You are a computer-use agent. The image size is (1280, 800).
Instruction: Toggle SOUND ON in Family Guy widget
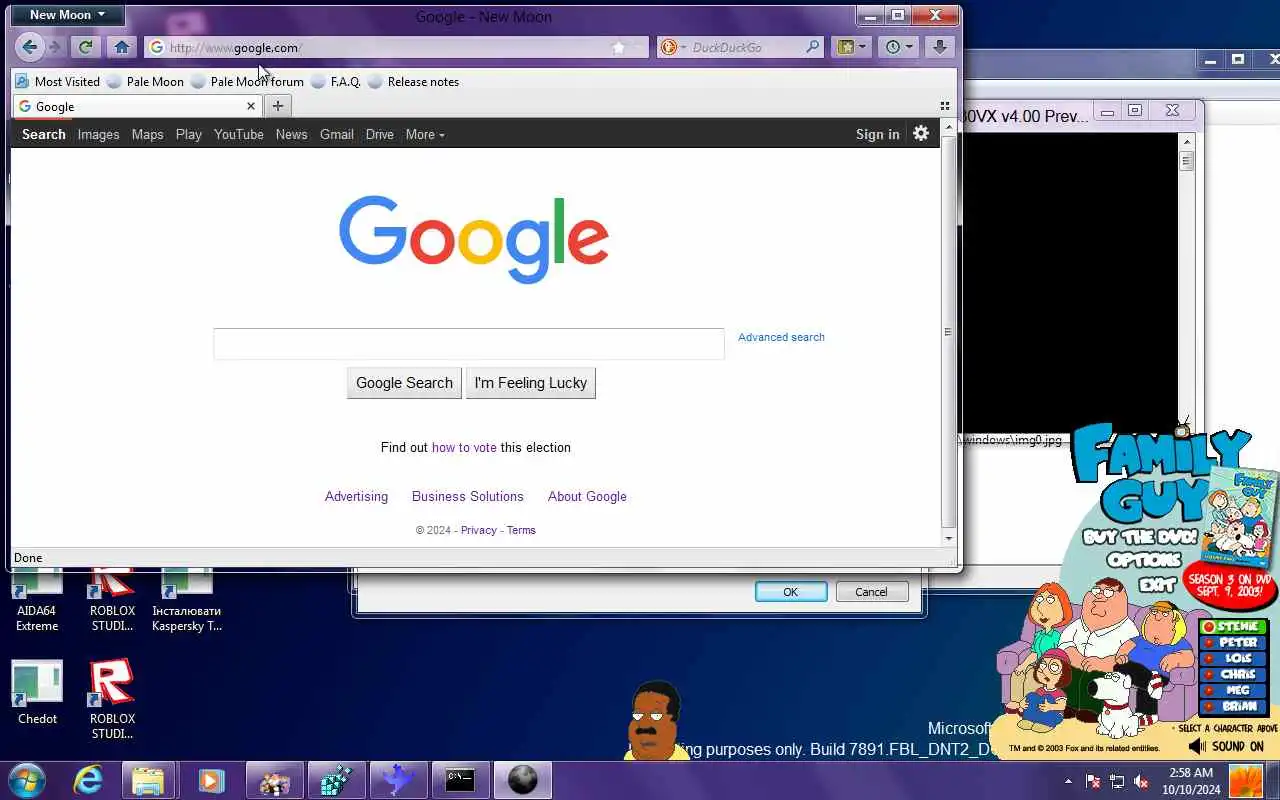point(1226,746)
